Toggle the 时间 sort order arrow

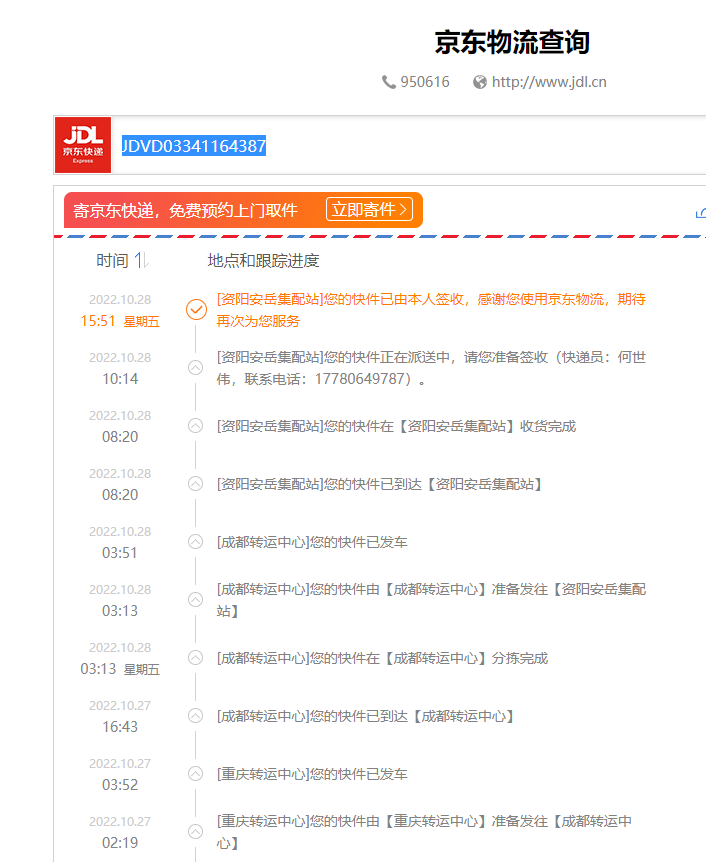click(141, 260)
